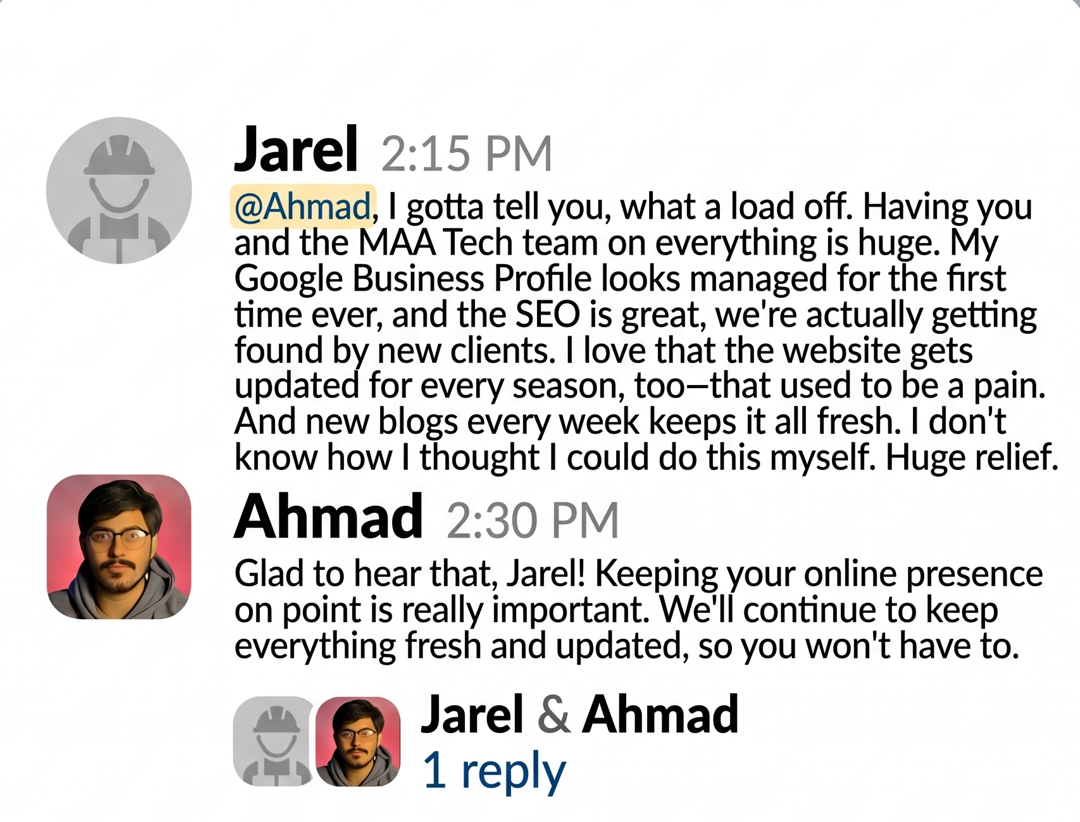This screenshot has width=1080, height=822.
Task: Click Google Business Profile text in message
Action: point(413,279)
